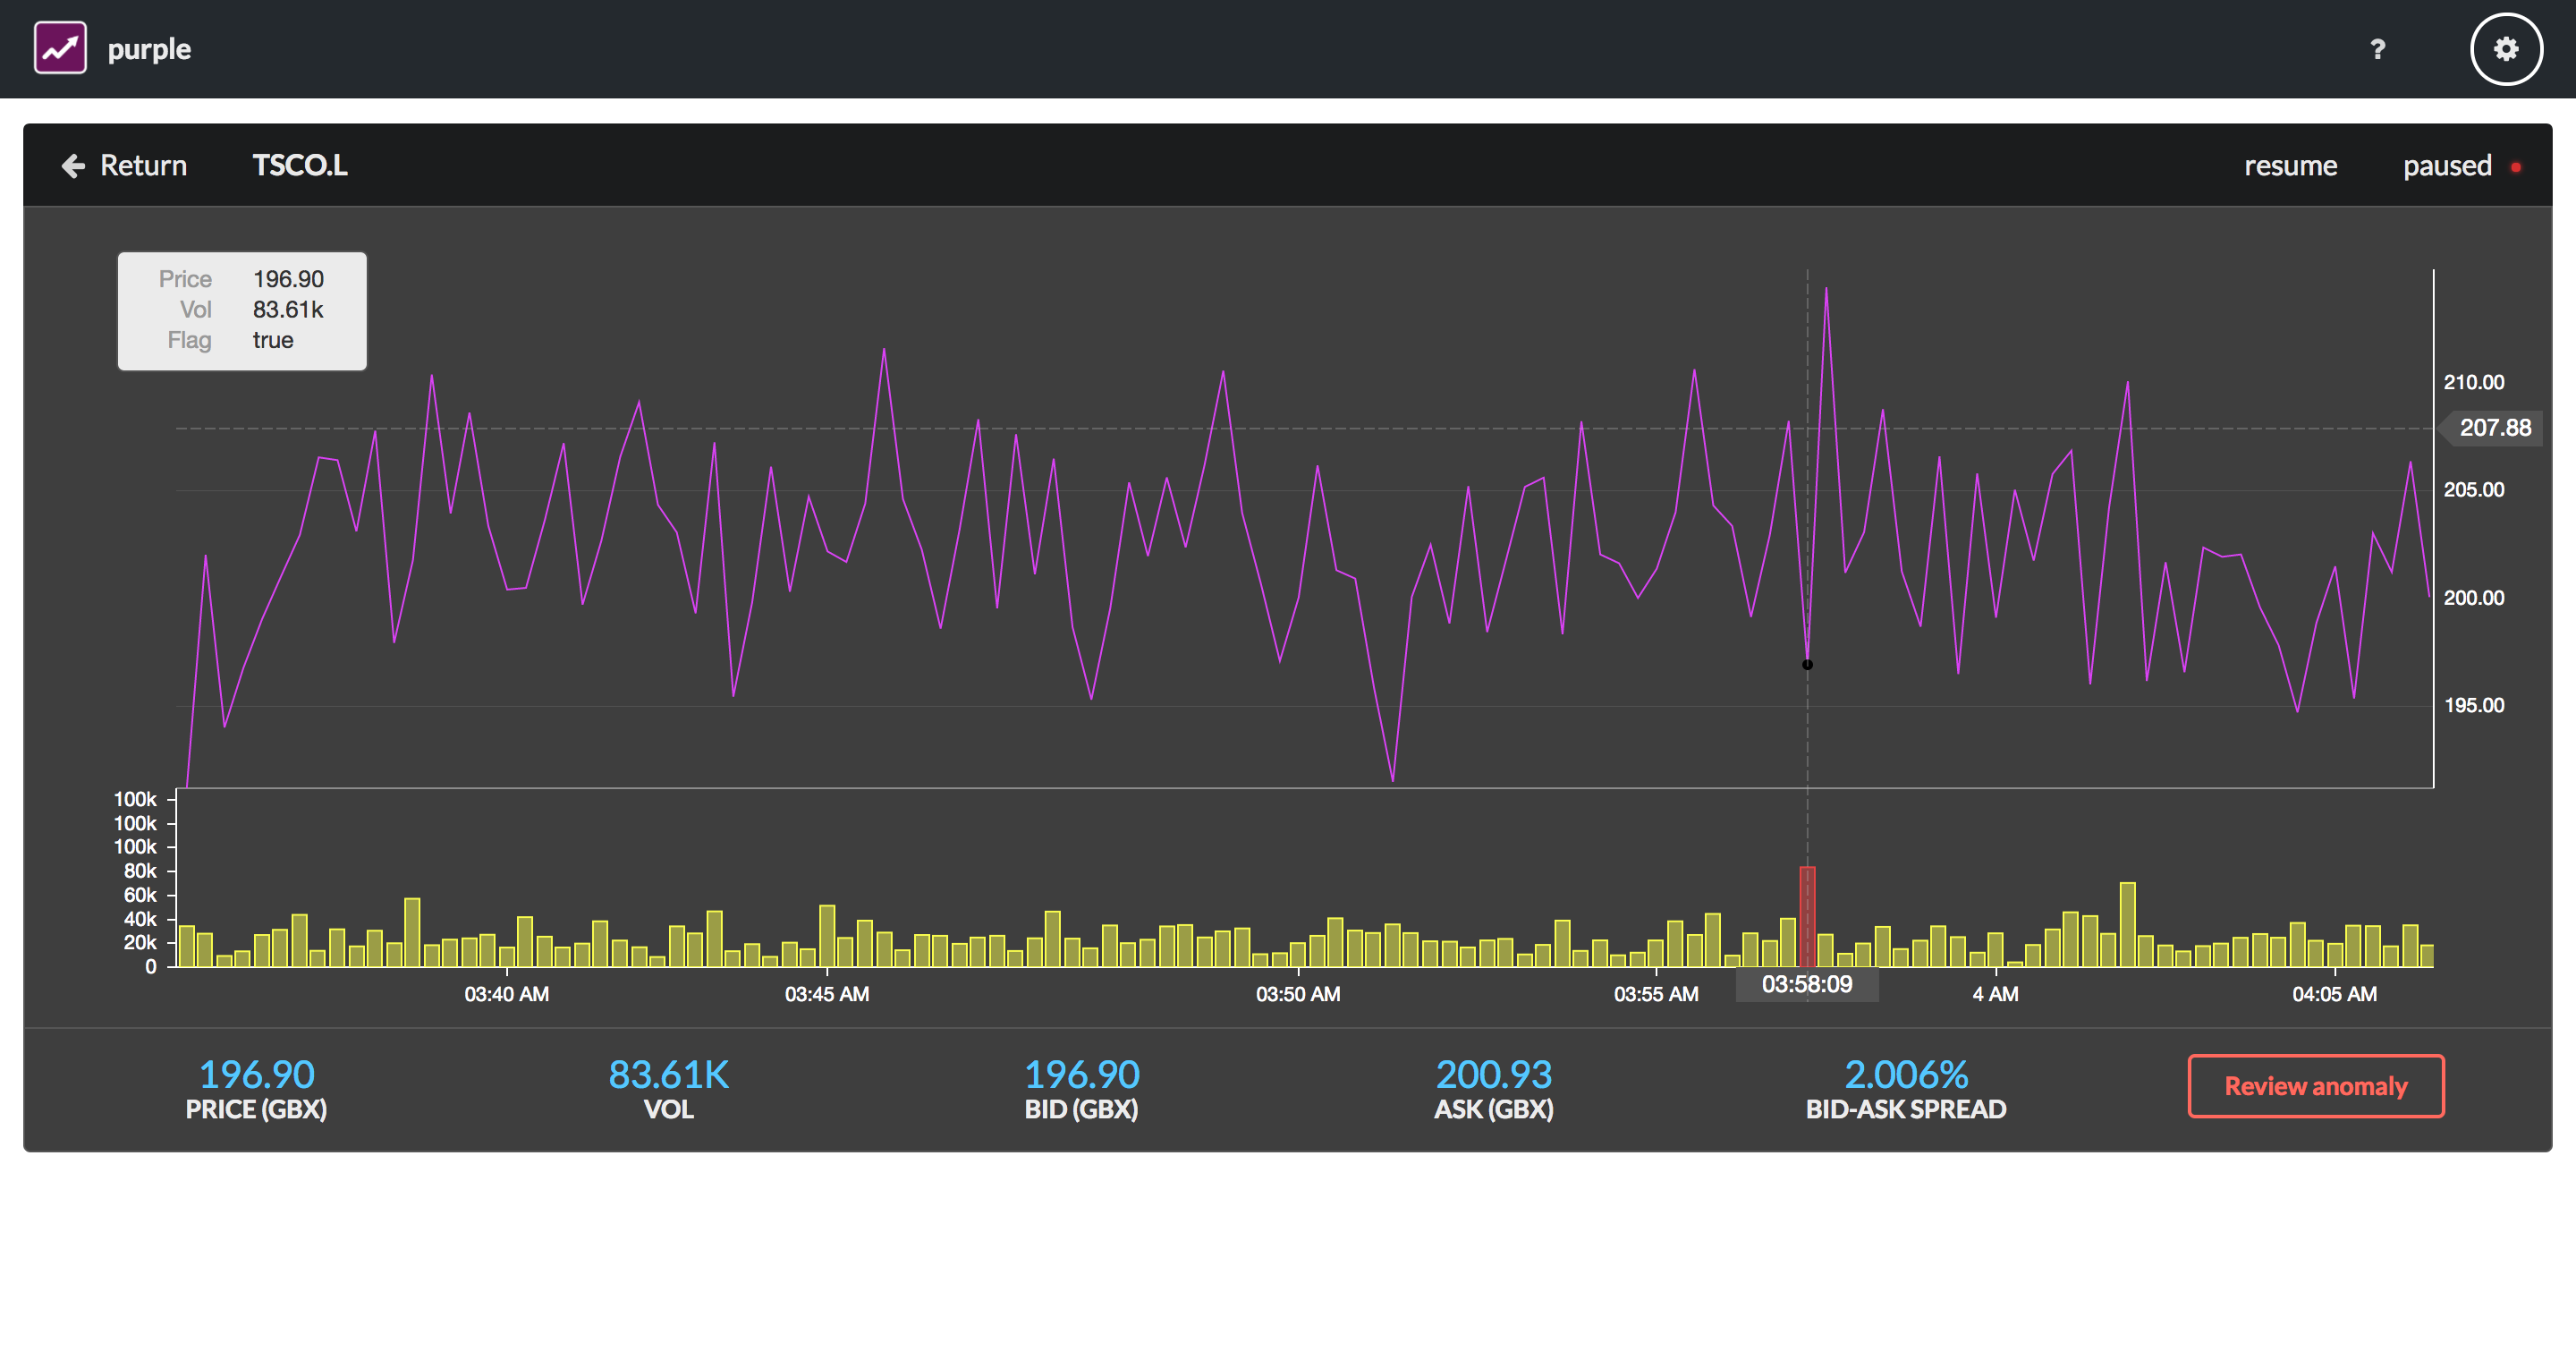Click the 196.90 BID (GBX) value
Image resolution: width=2576 pixels, height=1351 pixels.
1081,1074
